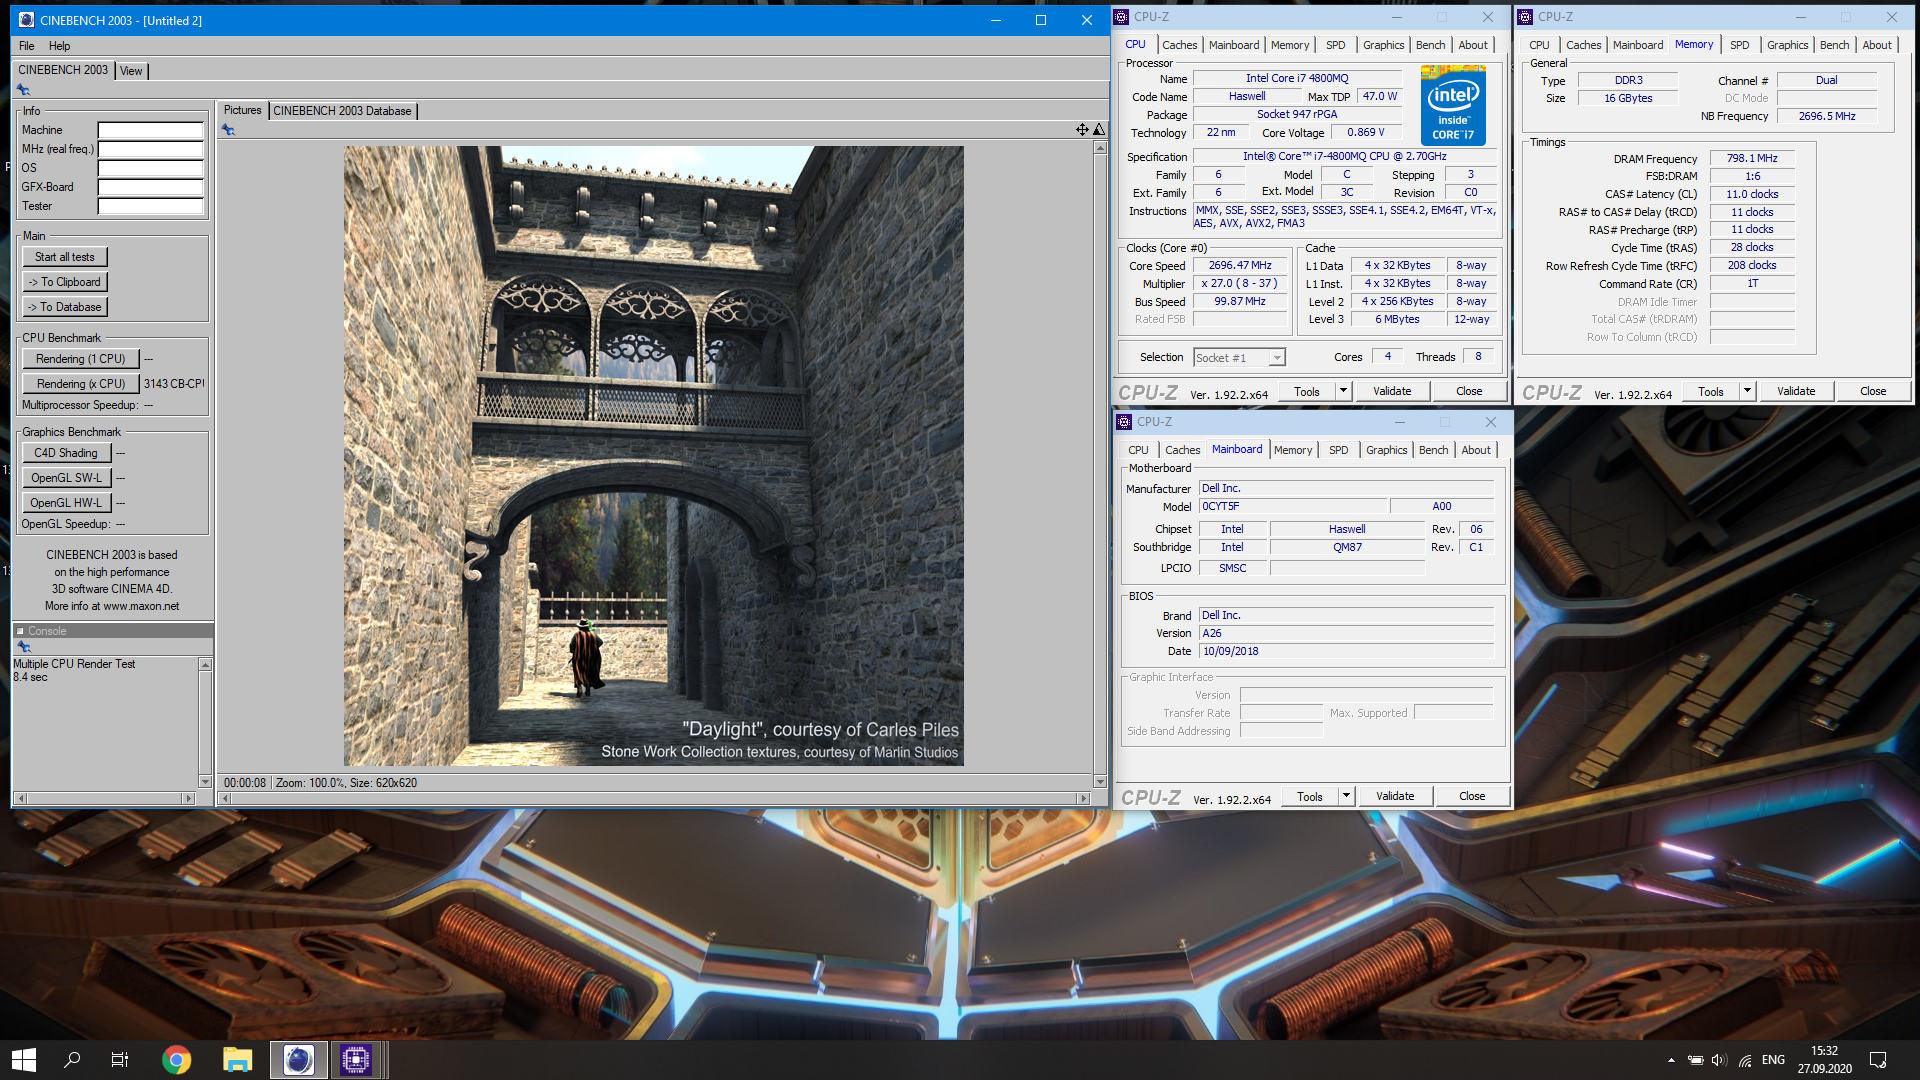Click the picture panel vertical scrollbar

[x=1100, y=464]
